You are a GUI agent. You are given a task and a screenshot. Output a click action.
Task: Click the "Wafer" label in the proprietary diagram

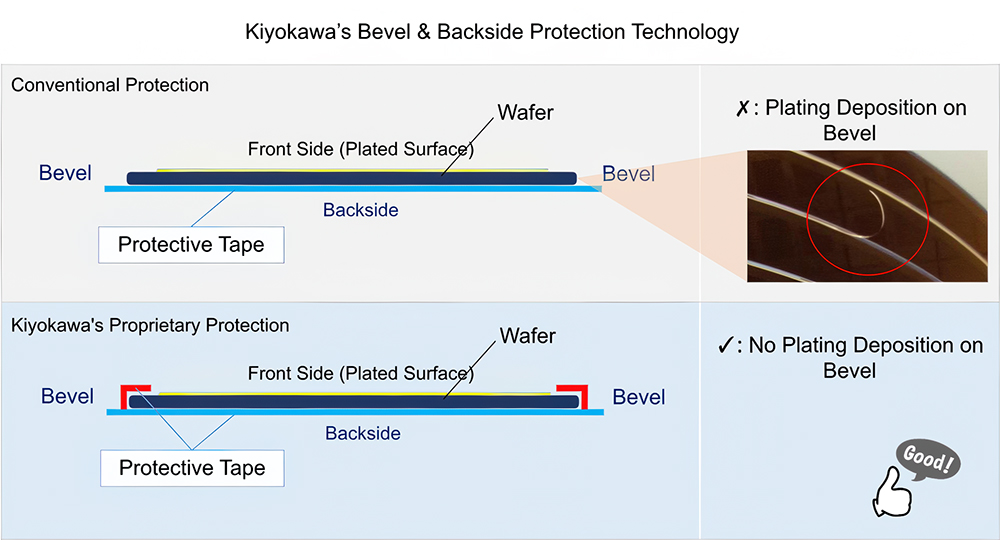tap(527, 336)
